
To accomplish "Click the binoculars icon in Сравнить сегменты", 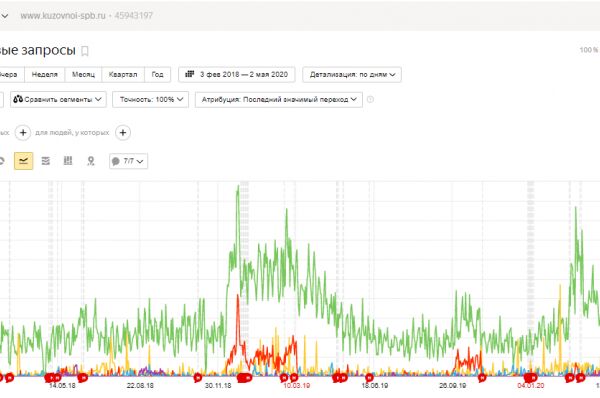I will pyautogui.click(x=18, y=99).
